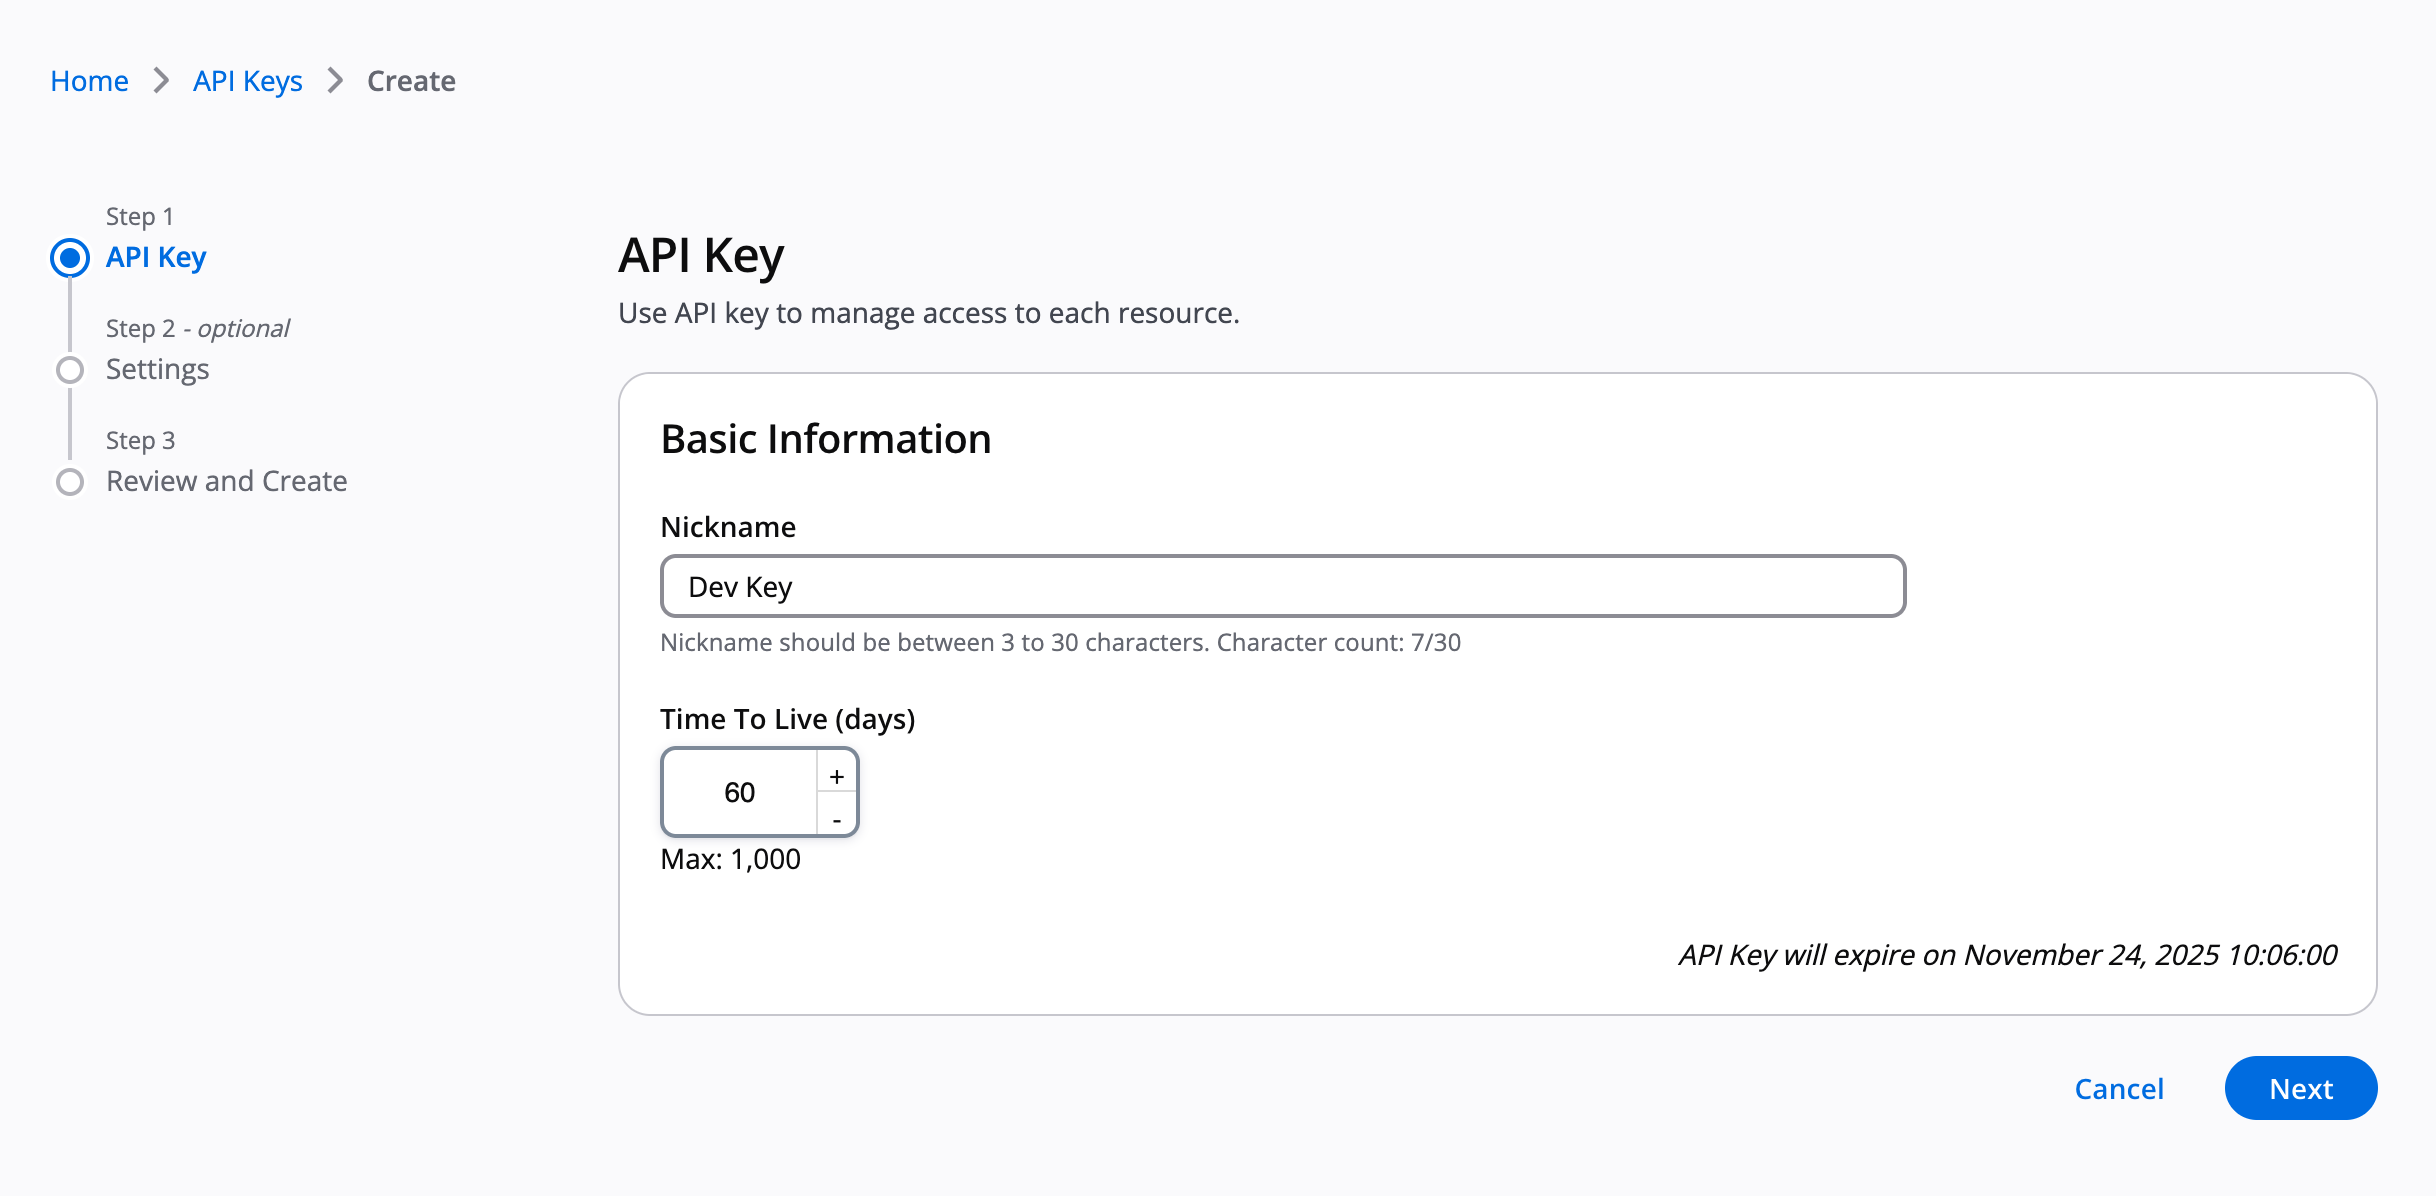Select the Step 1 API Key radio indicator
The image size is (2436, 1196).
pyautogui.click(x=70, y=258)
